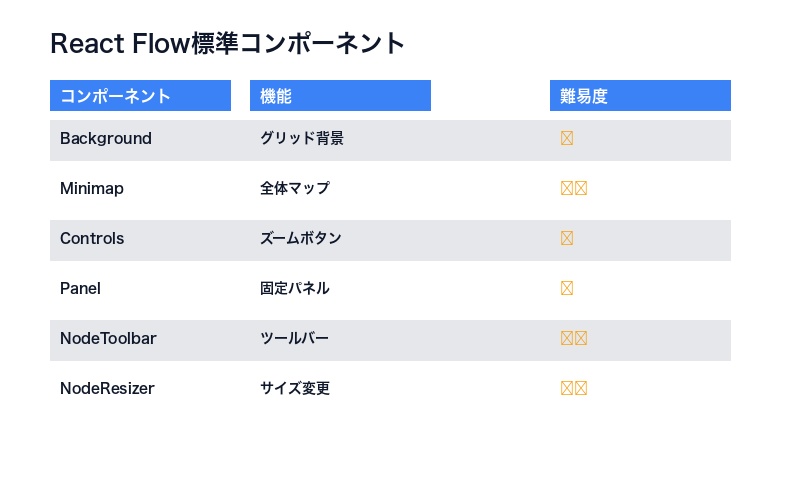
Task: Select the Panel component name cell
Action: 81,289
